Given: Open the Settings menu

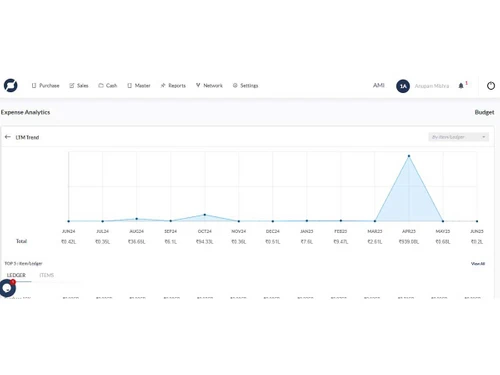Looking at the screenshot, I should [x=245, y=86].
